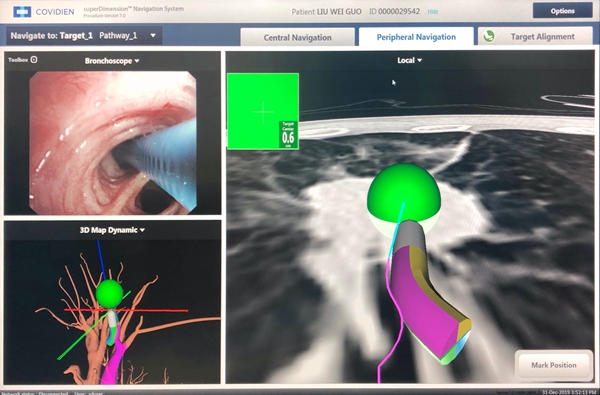Open the 3D Map Dynamic view dropdown
Viewport: 600px width, 395px height.
pyautogui.click(x=112, y=230)
